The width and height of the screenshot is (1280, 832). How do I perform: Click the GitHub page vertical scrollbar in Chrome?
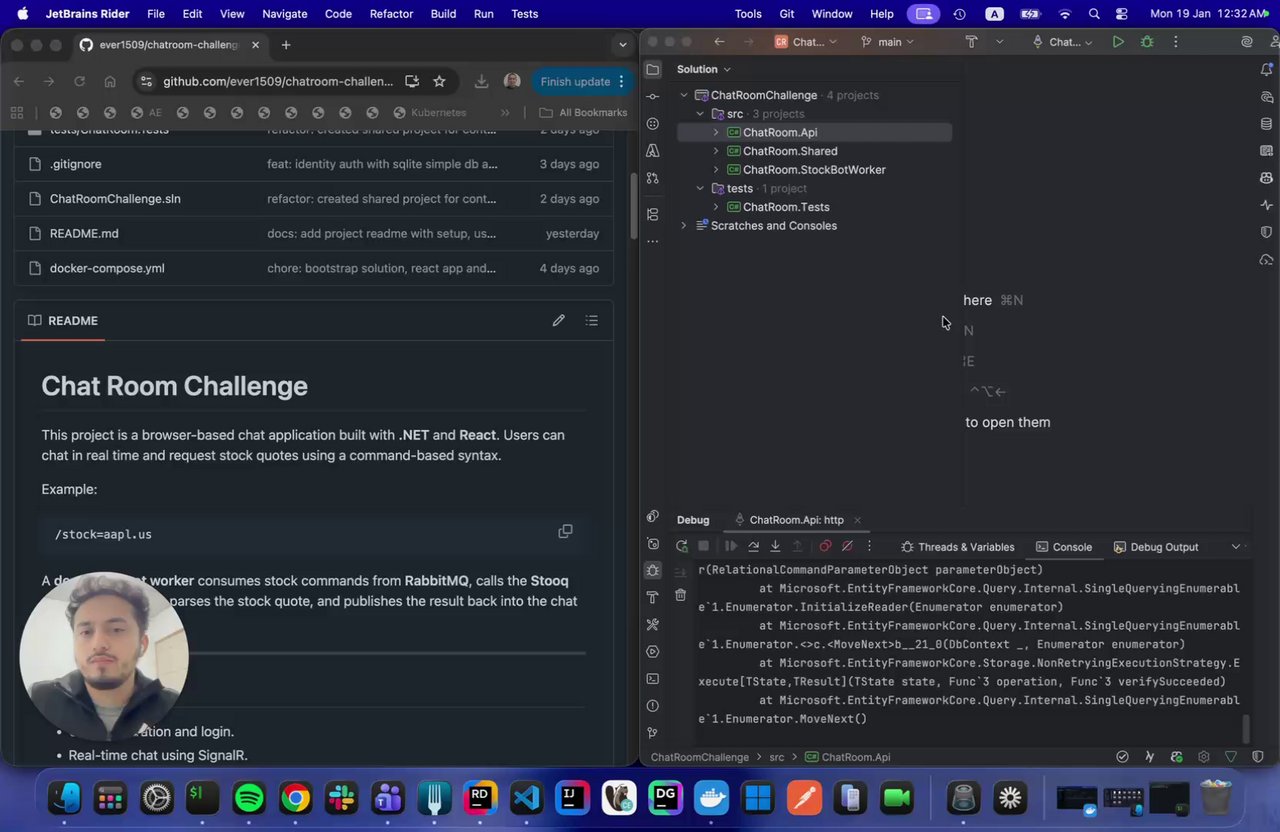click(x=633, y=205)
